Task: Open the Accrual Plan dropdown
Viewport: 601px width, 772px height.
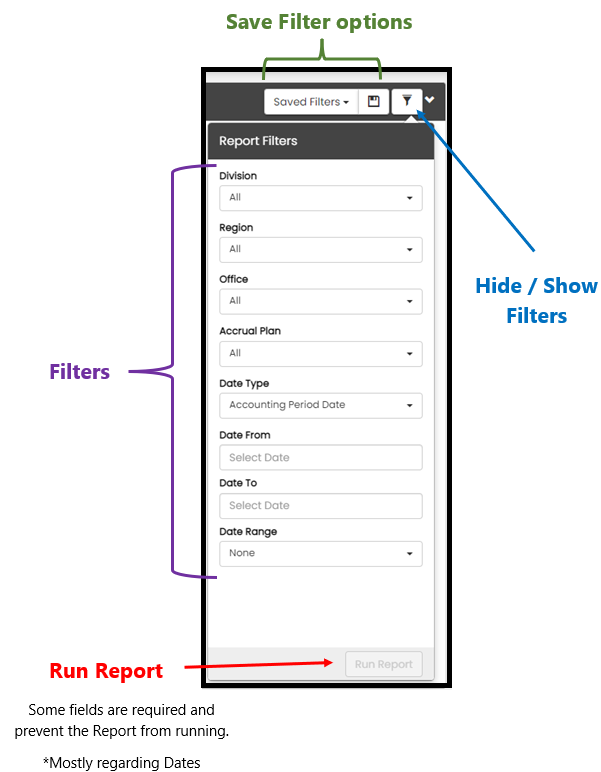Action: tap(321, 354)
